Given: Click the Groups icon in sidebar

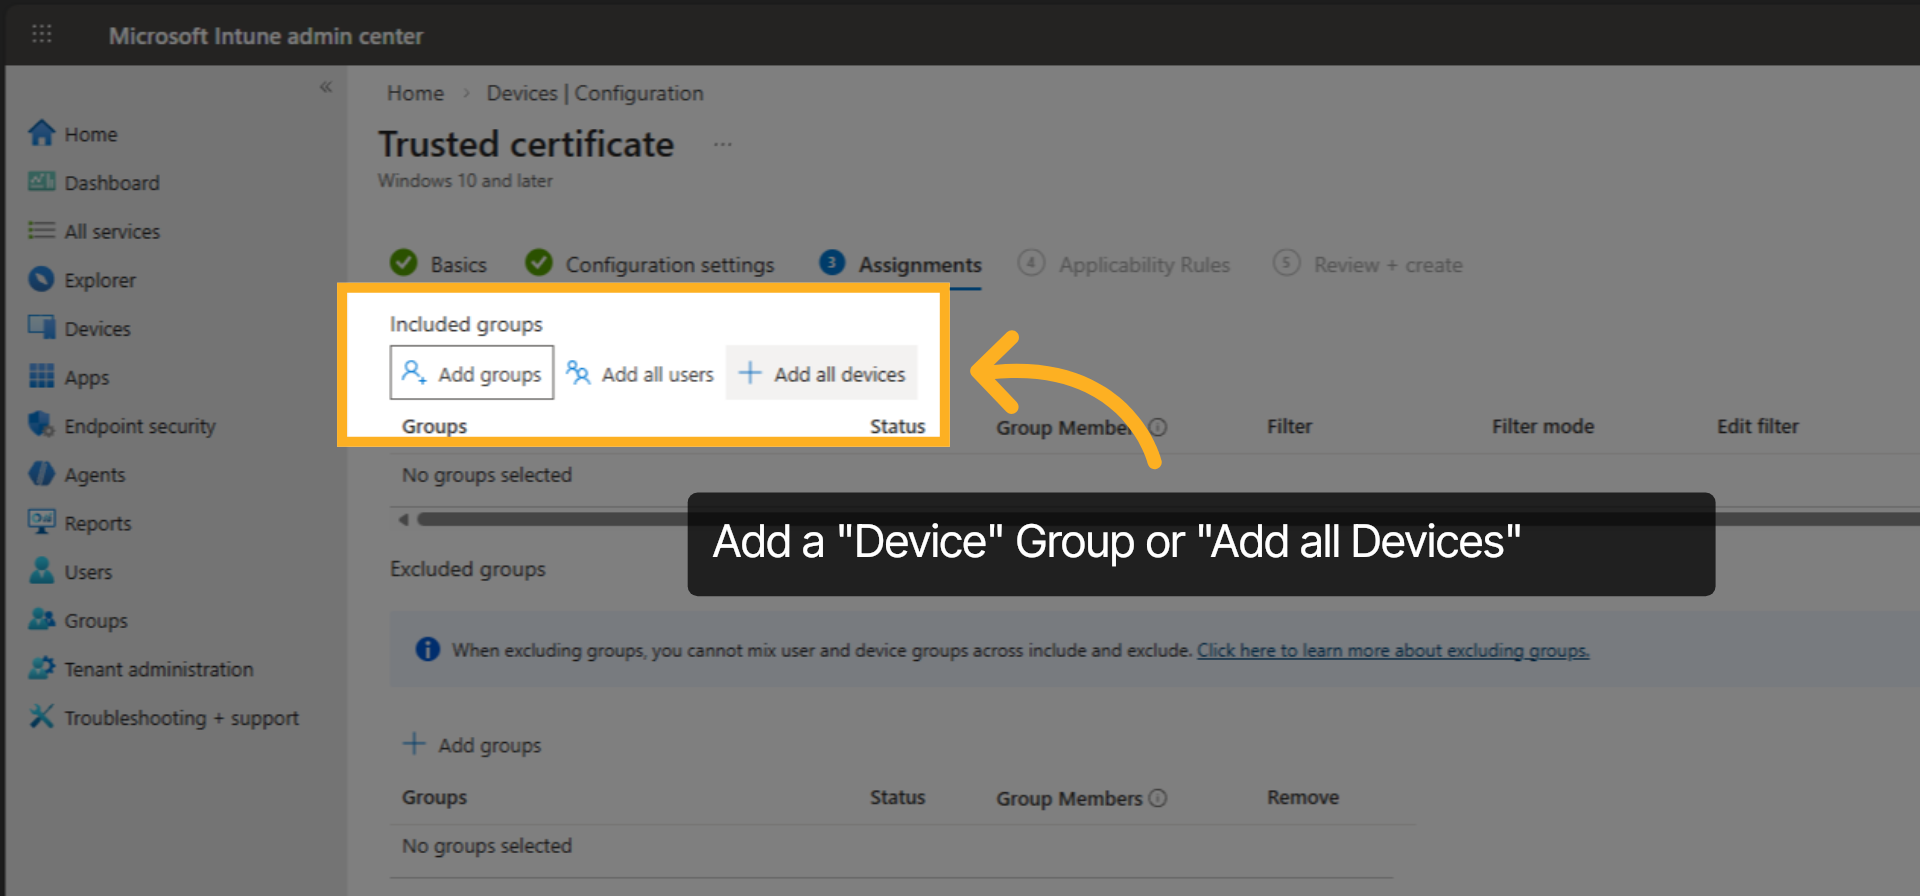Looking at the screenshot, I should click(x=41, y=619).
